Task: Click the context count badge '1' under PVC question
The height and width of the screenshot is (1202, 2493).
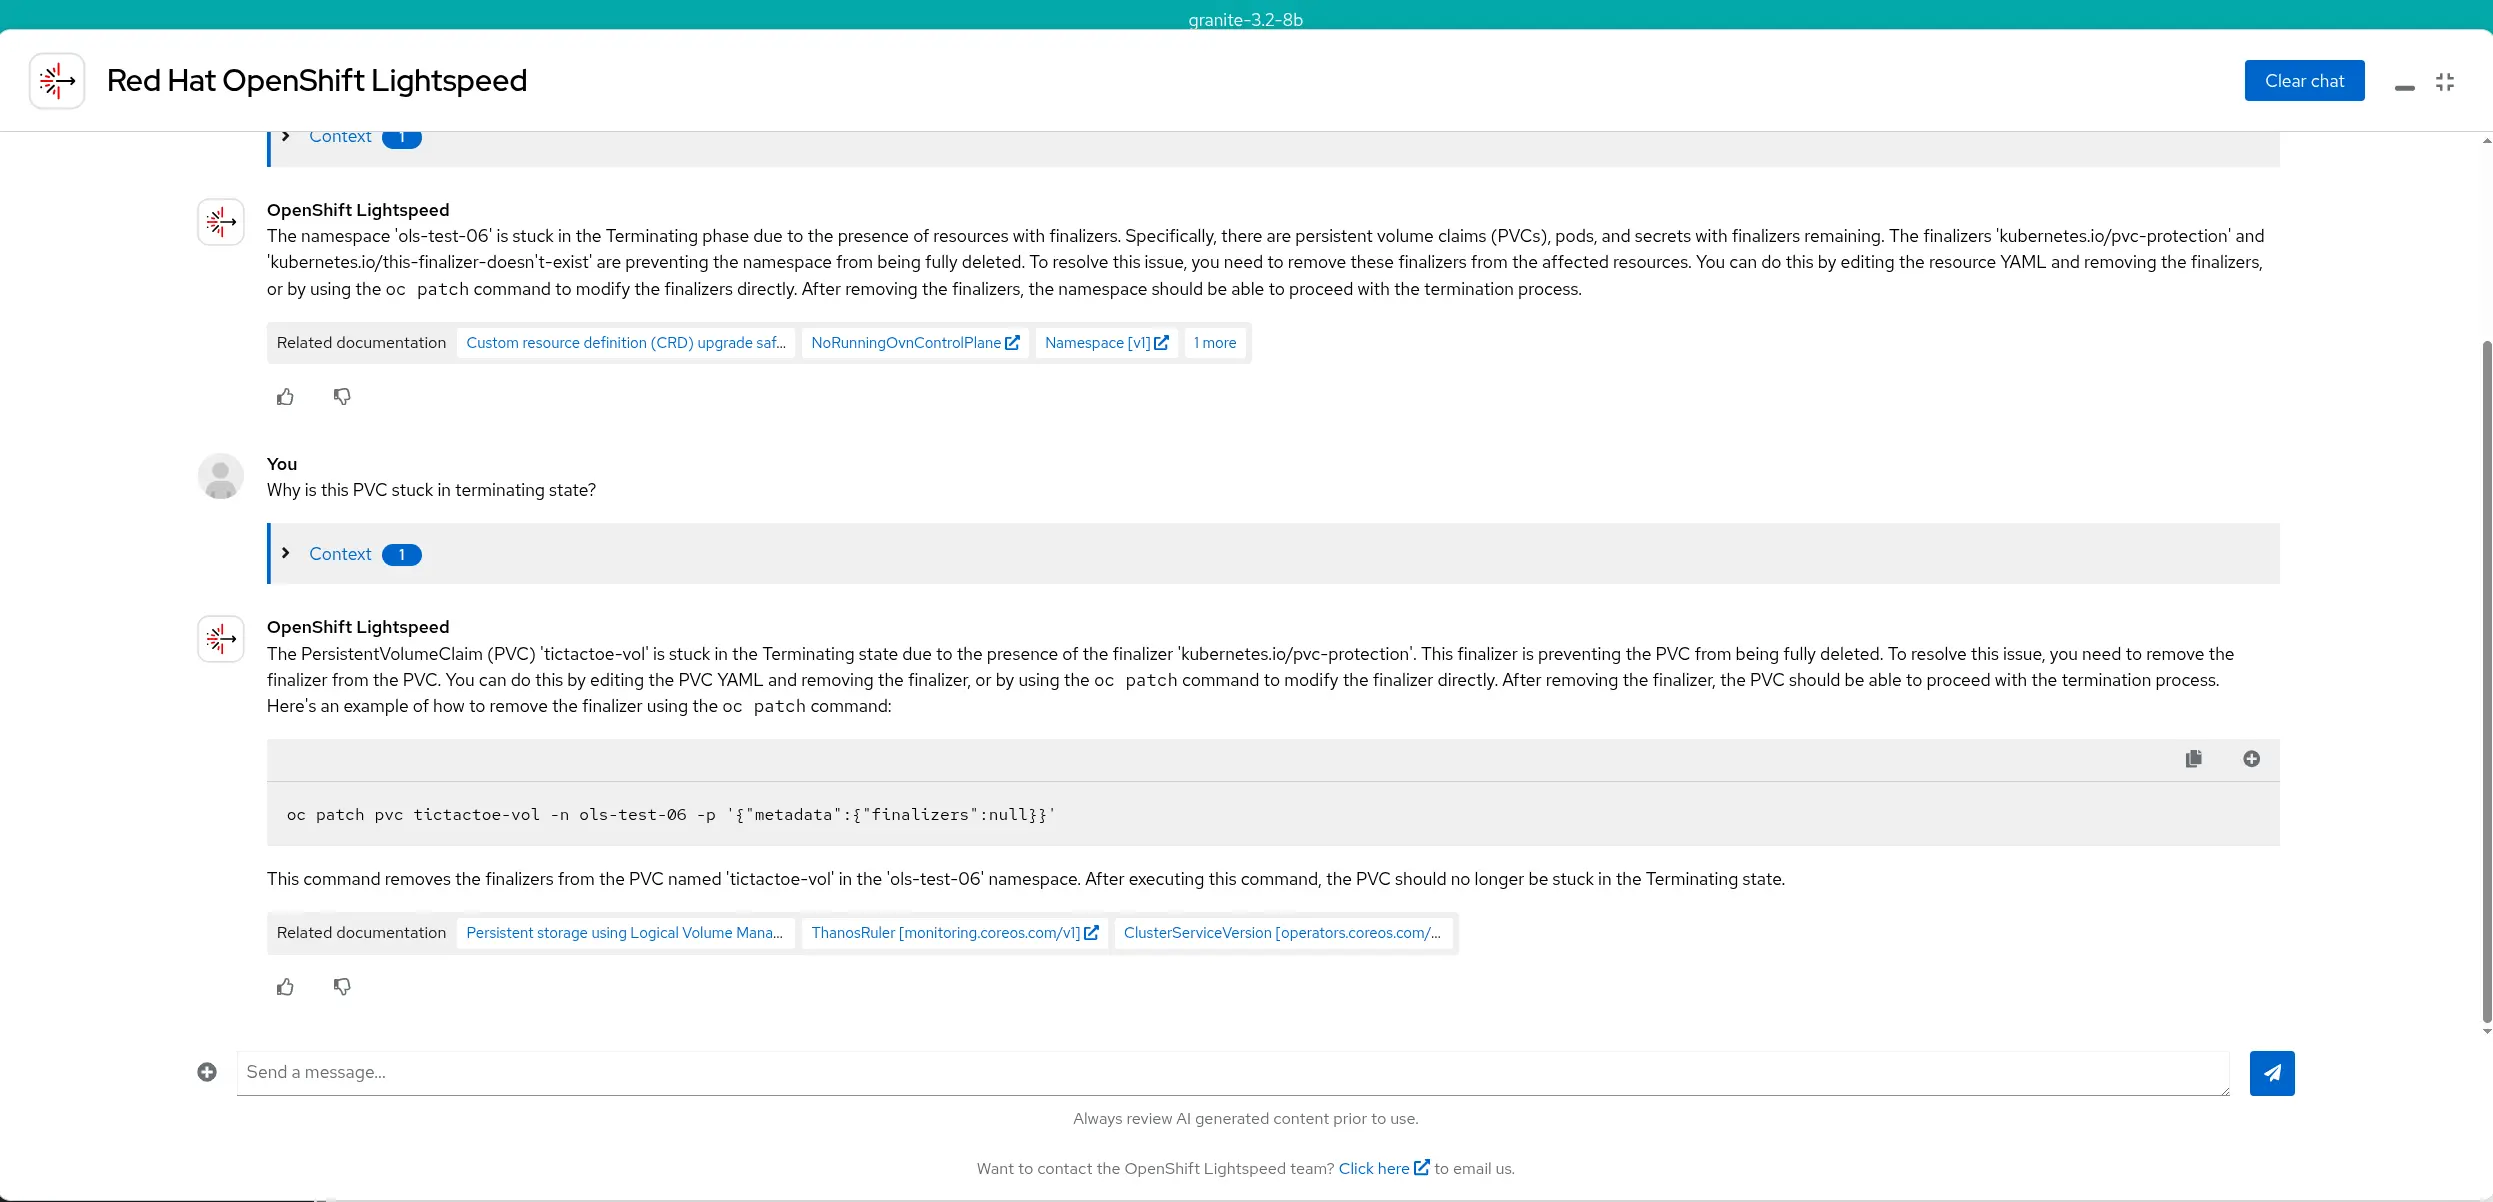Action: (x=402, y=555)
